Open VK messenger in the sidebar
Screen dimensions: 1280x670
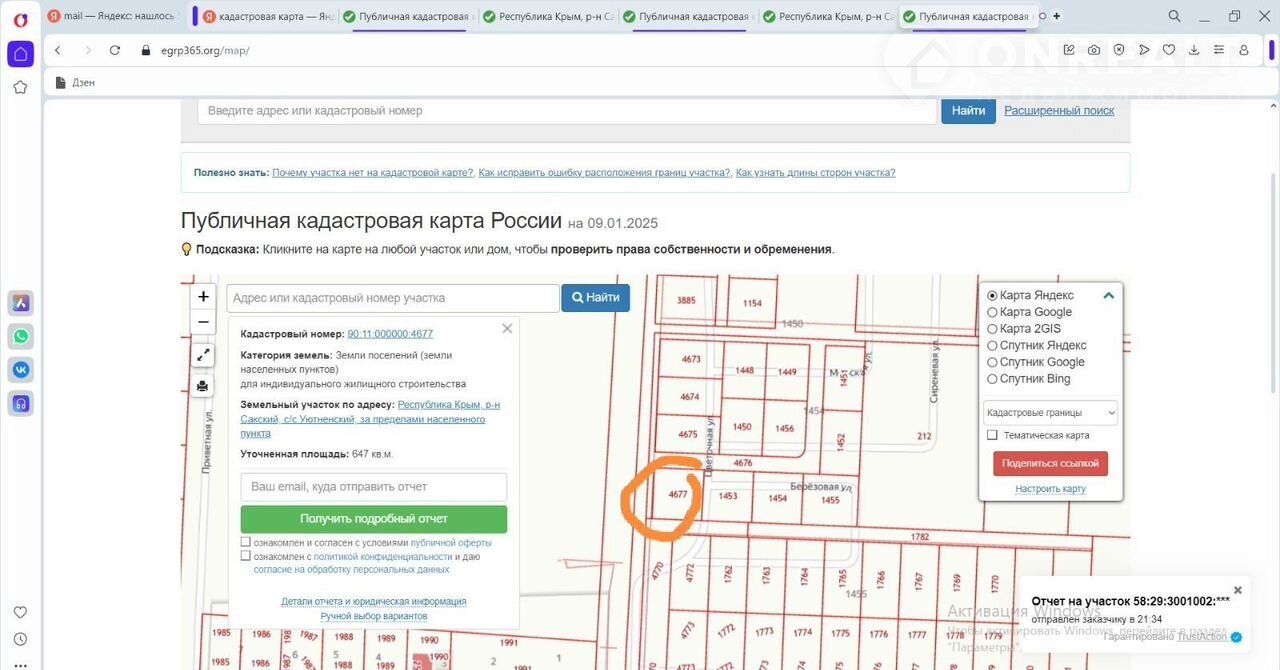tap(20, 370)
